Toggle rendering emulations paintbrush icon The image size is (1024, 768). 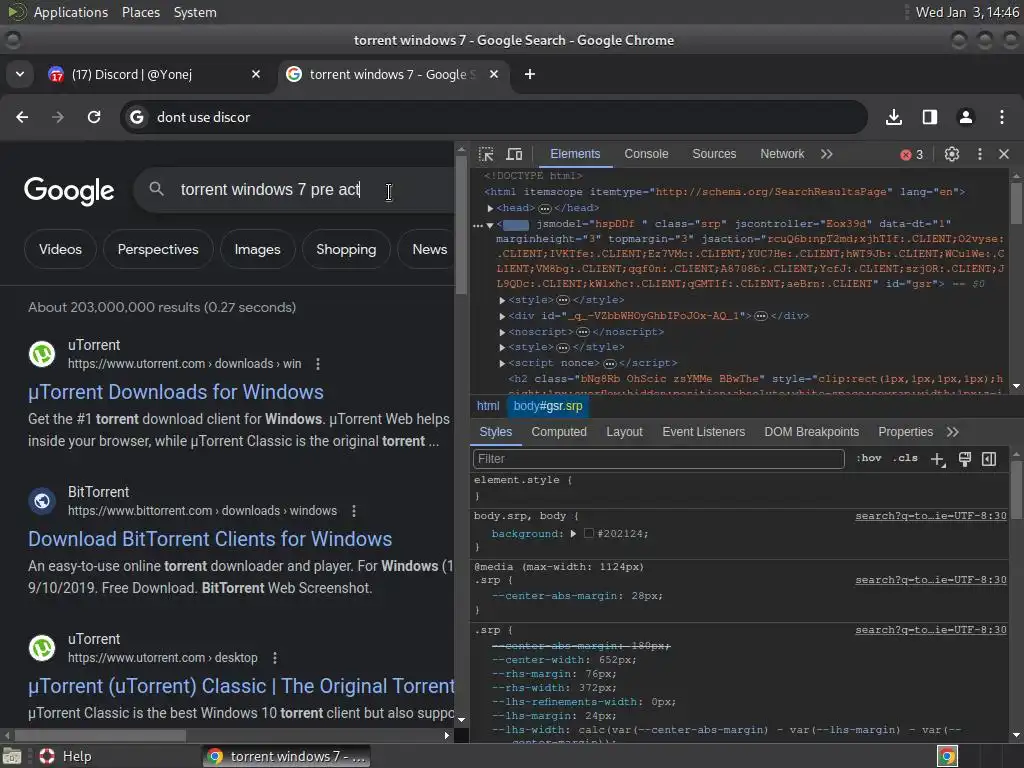[x=965, y=459]
